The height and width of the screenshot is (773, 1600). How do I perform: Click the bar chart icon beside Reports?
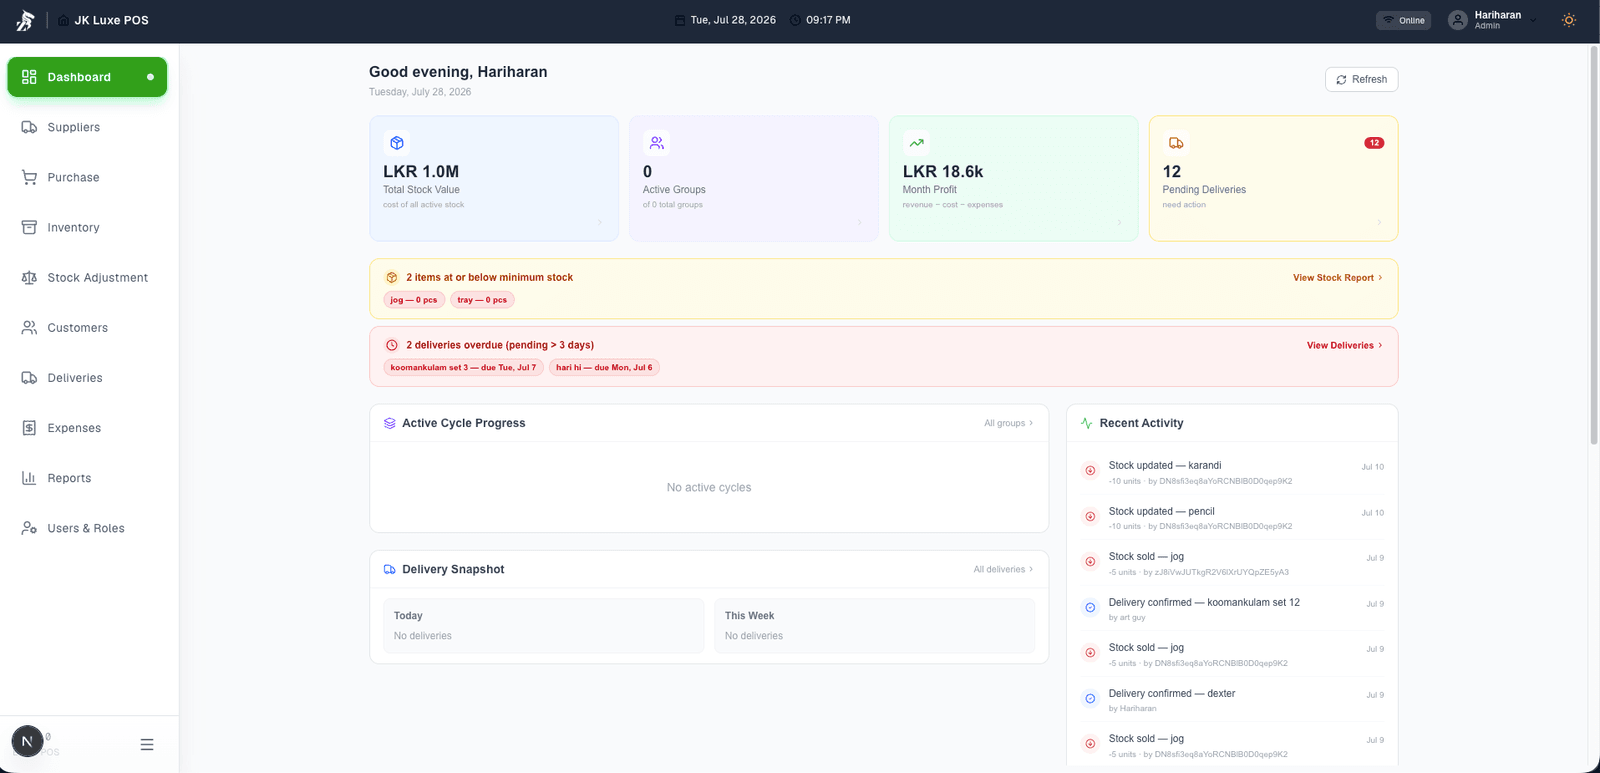pyautogui.click(x=29, y=477)
